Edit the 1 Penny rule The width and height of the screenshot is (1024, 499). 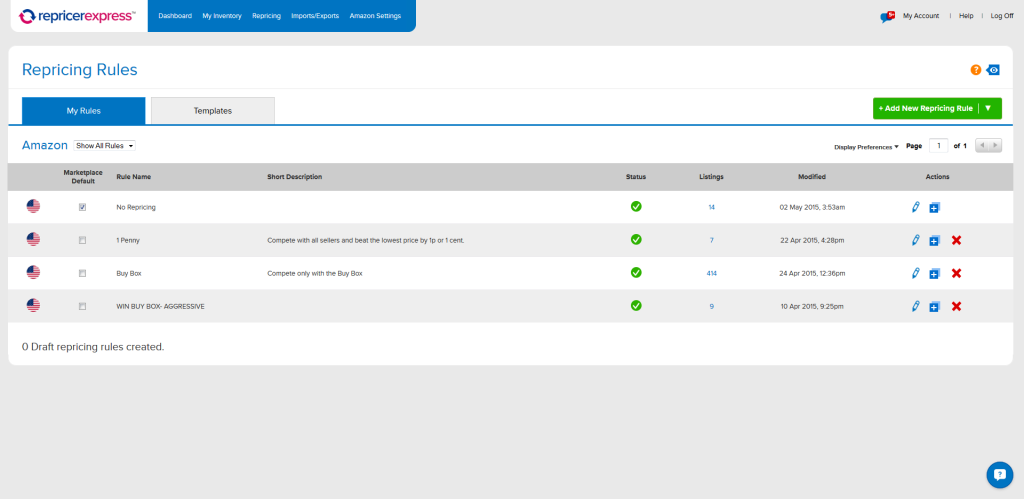916,240
